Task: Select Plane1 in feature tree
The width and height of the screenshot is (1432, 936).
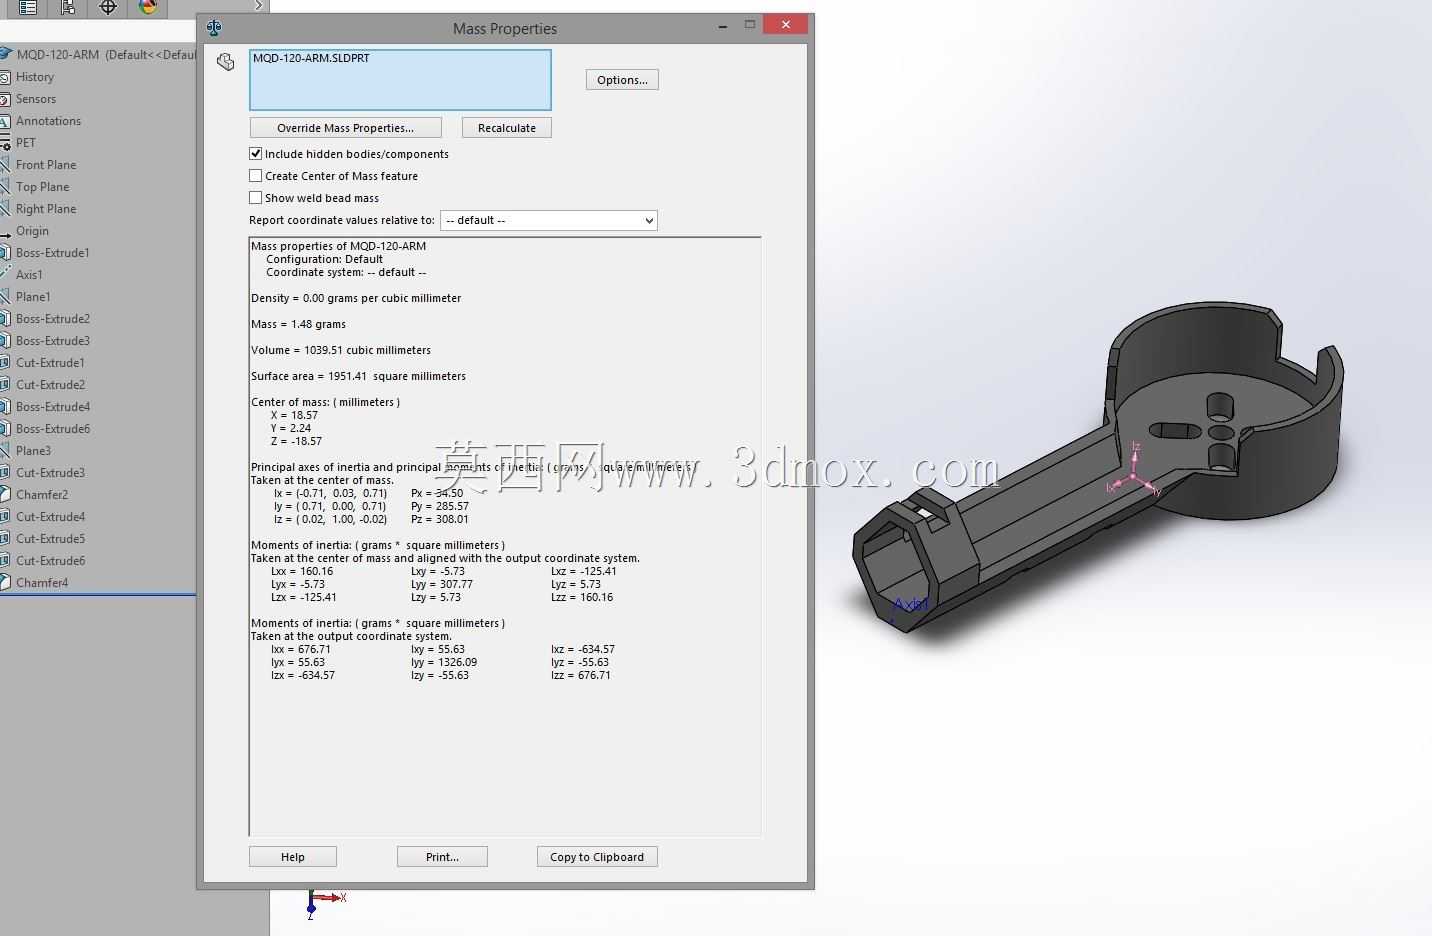Action: click(33, 297)
